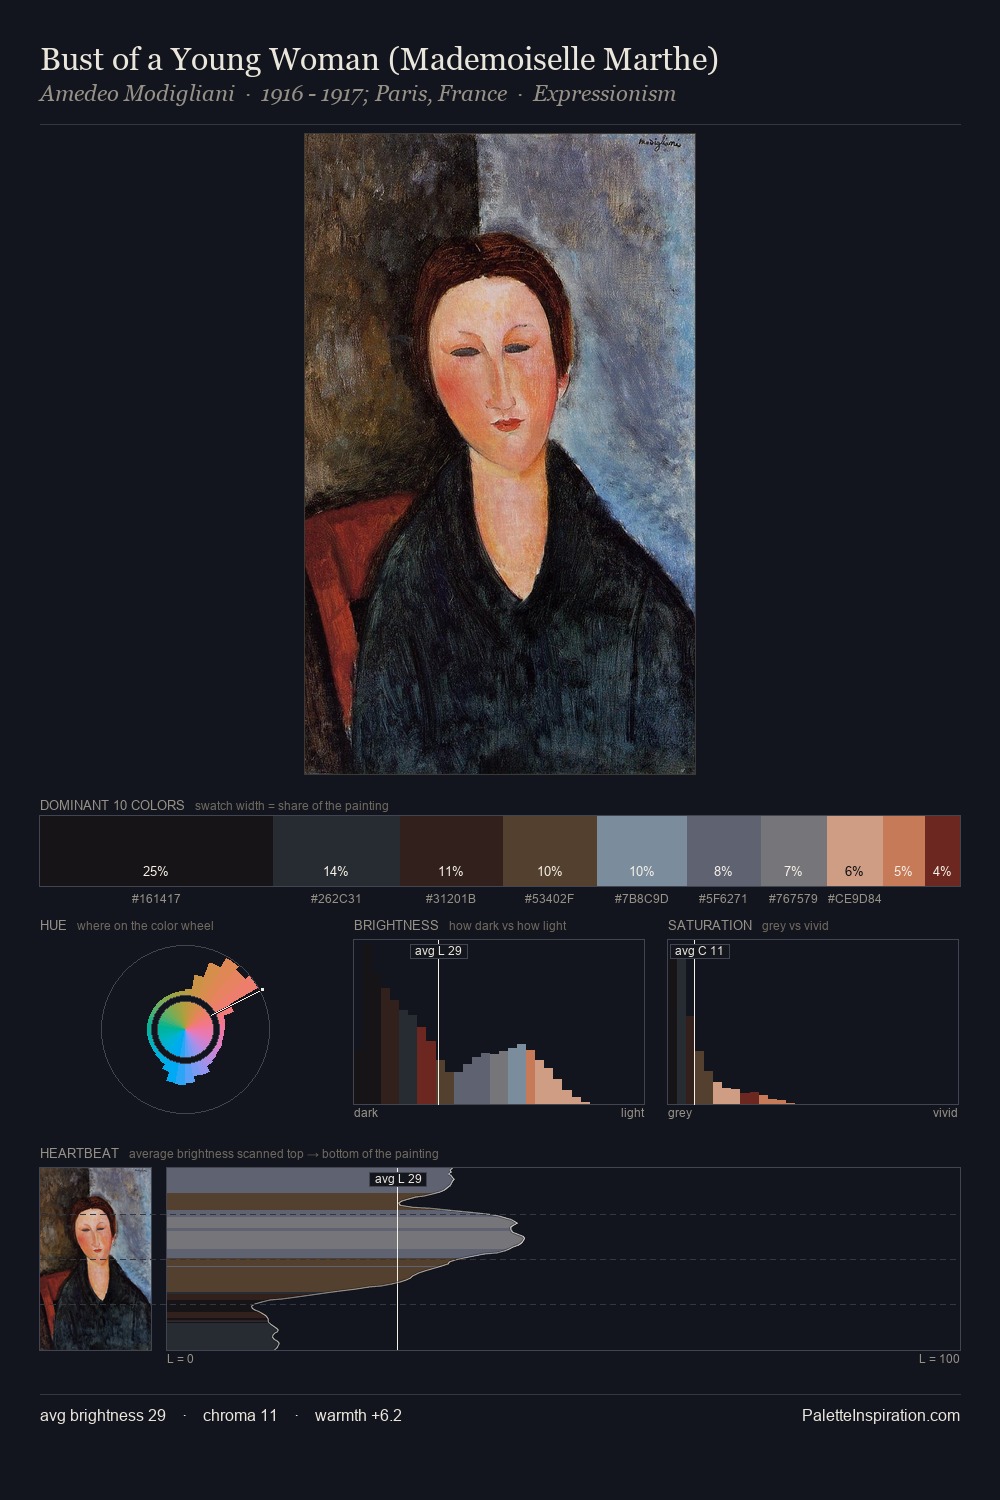The image size is (1000, 1500).
Task: Click the 'how dark vs how light' caption
Action: (508, 925)
